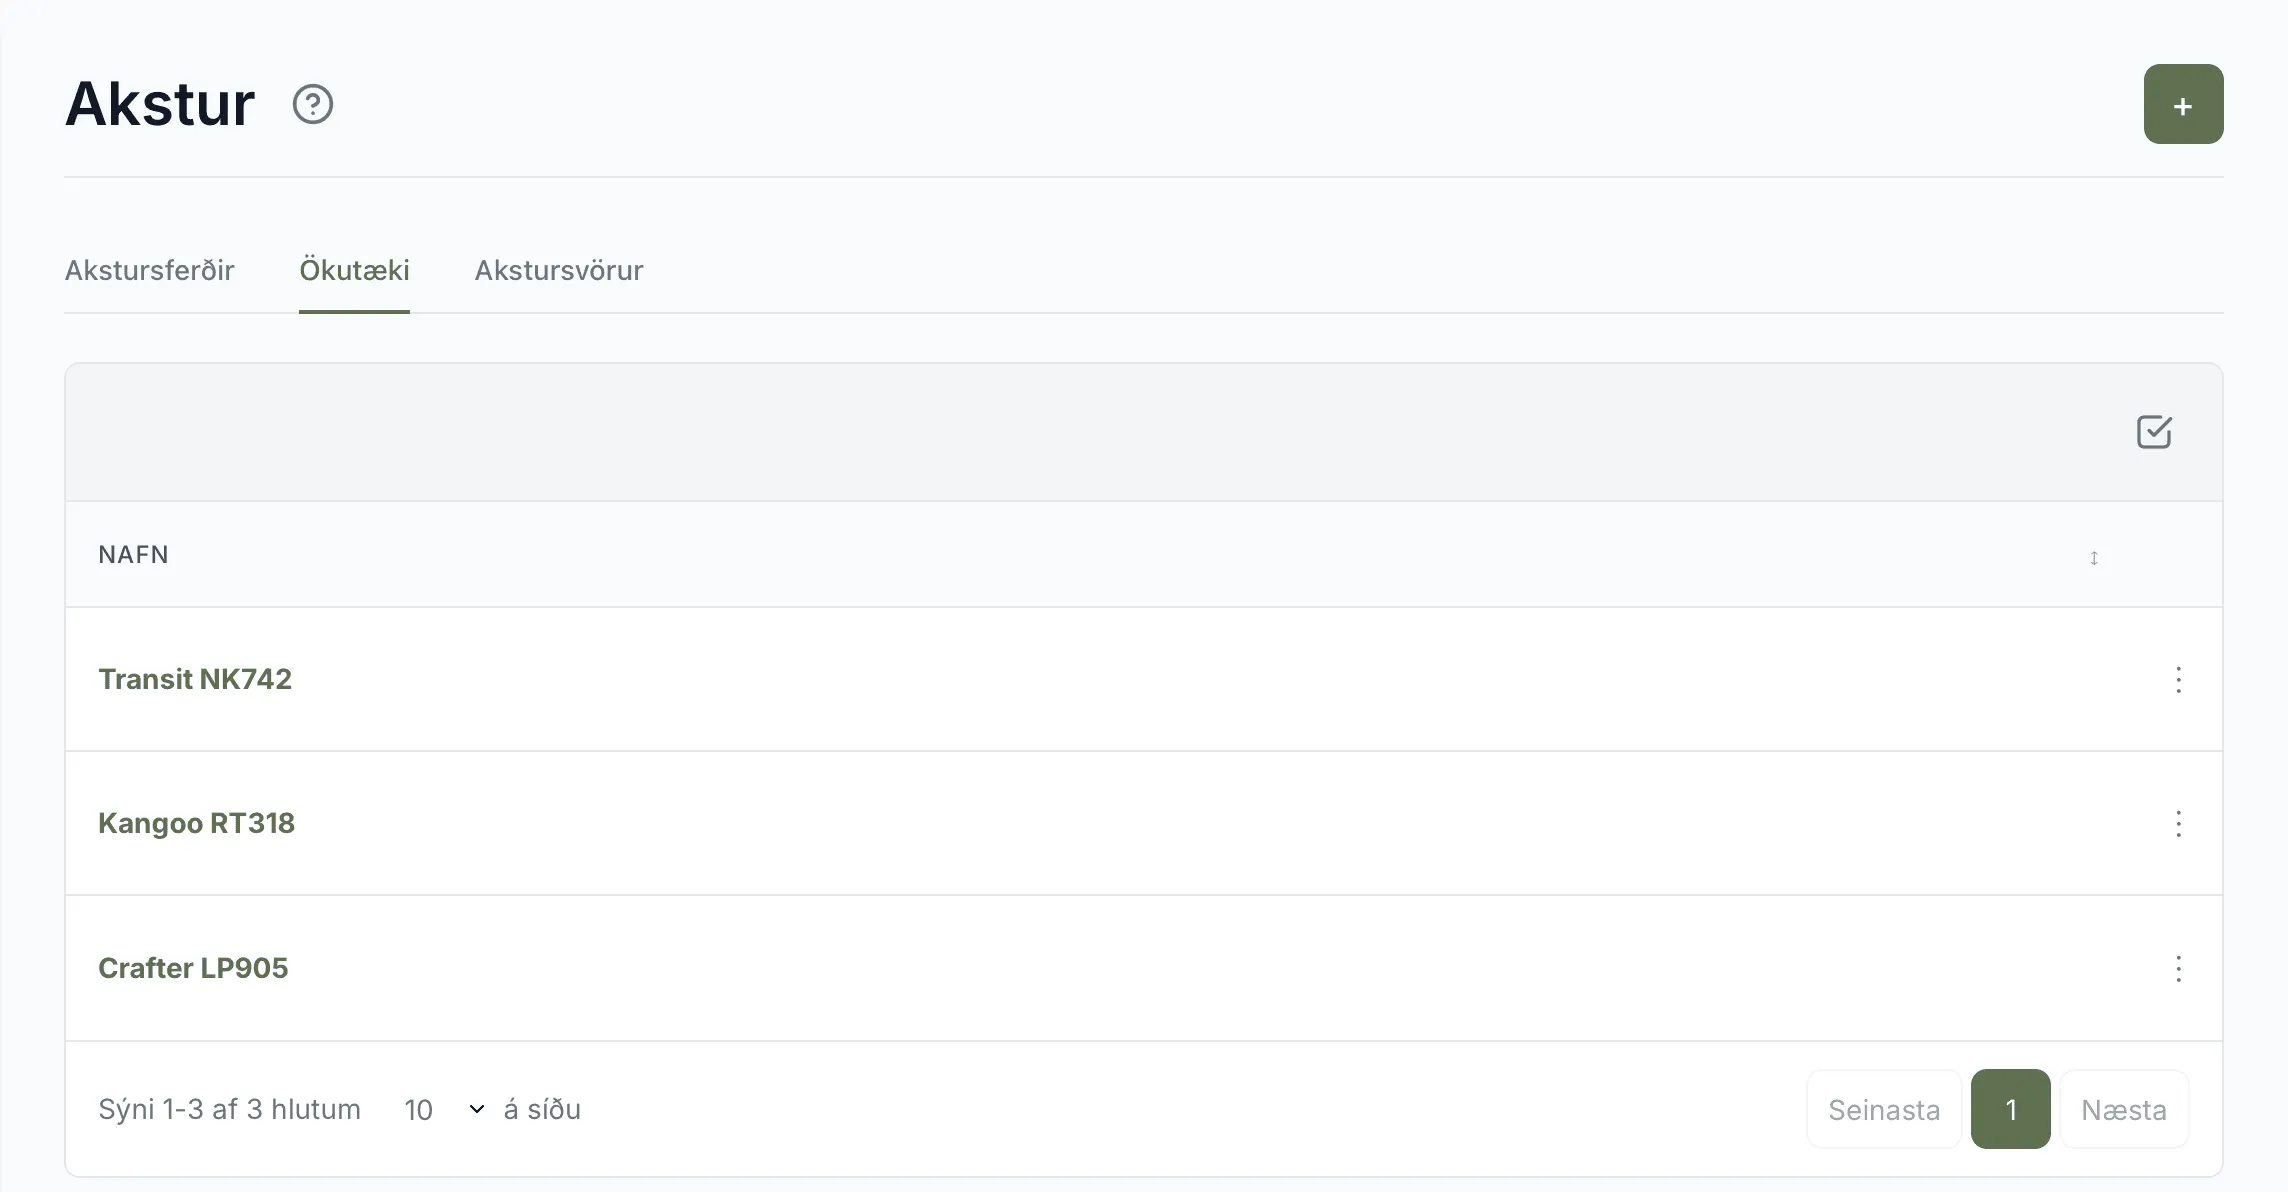
Task: Expand the items per page dropdown
Action: coord(444,1109)
